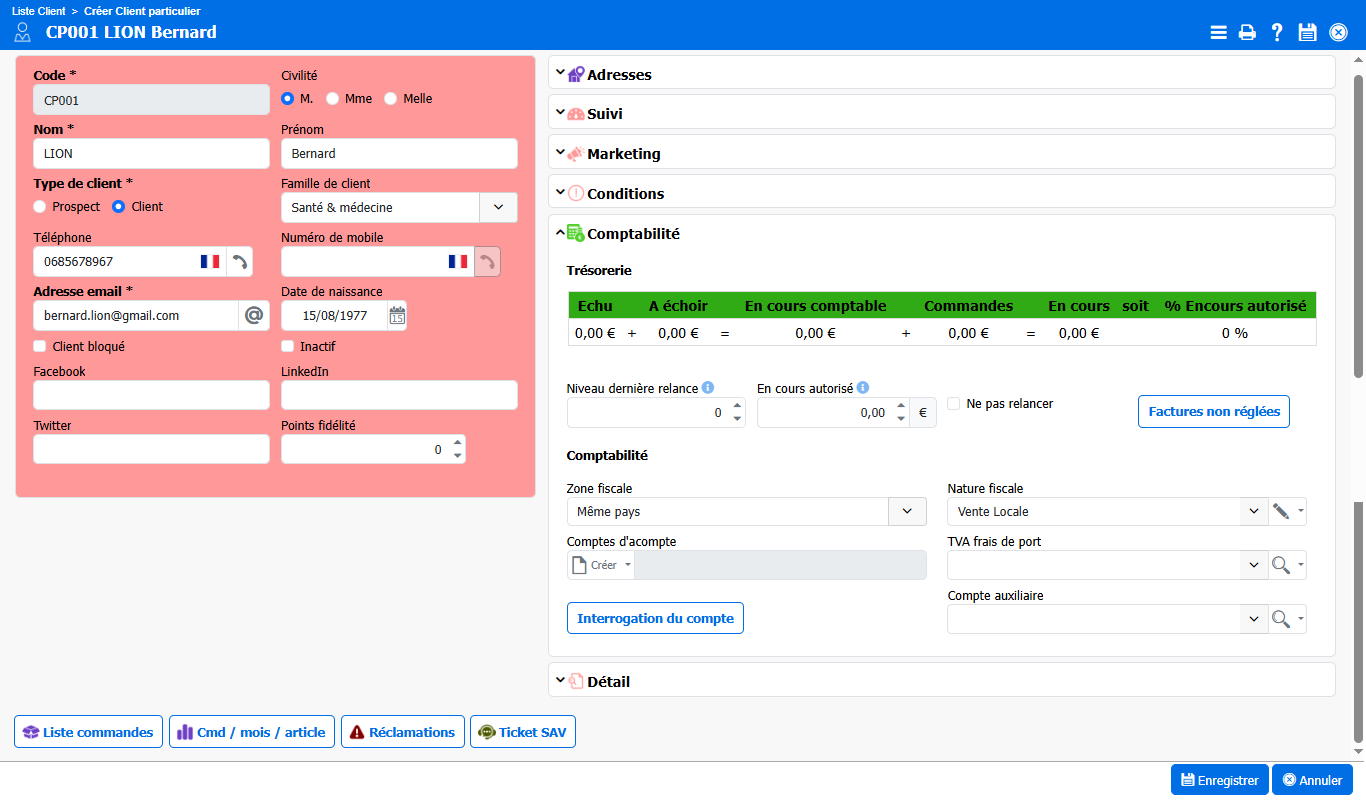Open the help question mark icon
The height and width of the screenshot is (802, 1366).
(x=1277, y=32)
